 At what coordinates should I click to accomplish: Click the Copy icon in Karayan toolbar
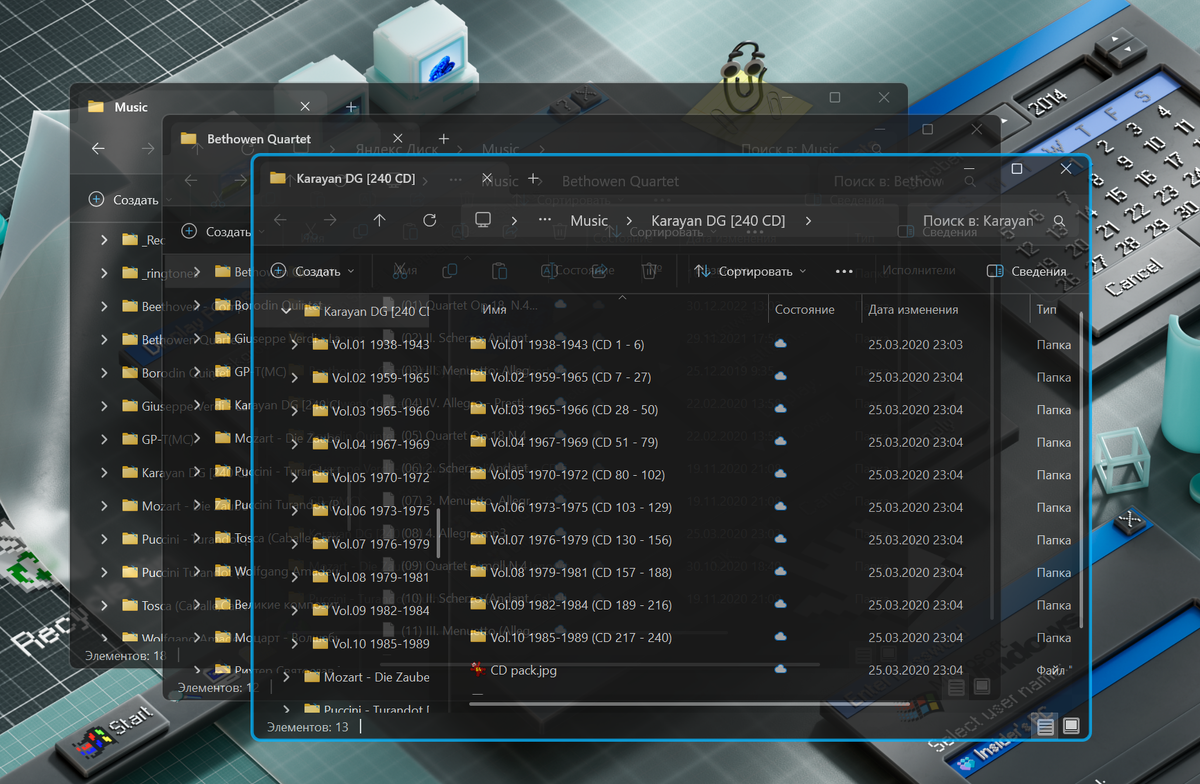pos(450,271)
